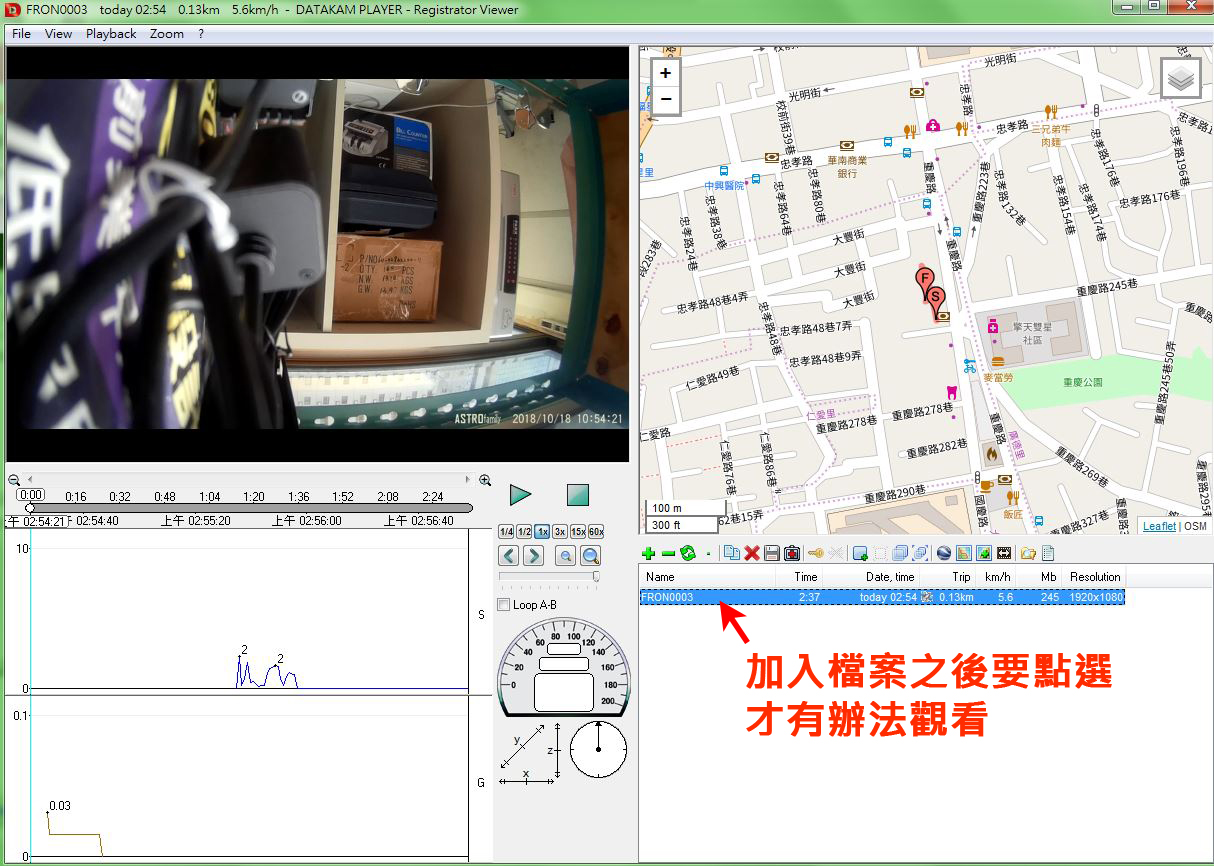Click the stacked squares select-all icon

(x=900, y=553)
